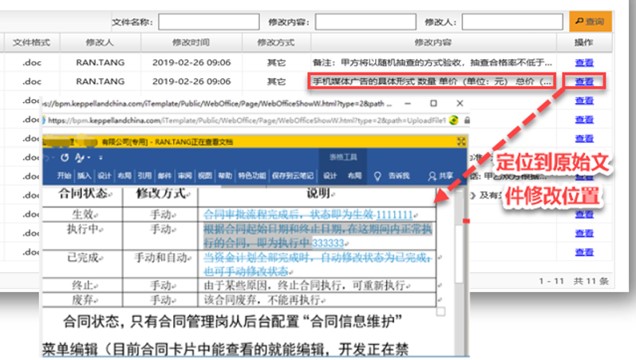The image size is (636, 360).
Task: Click the 修改时间 column header
Action: click(191, 42)
